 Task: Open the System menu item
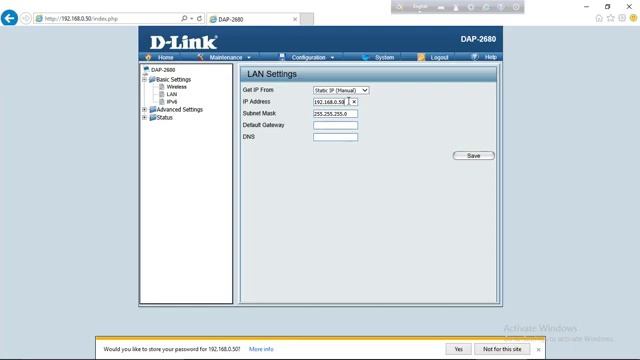click(x=378, y=58)
